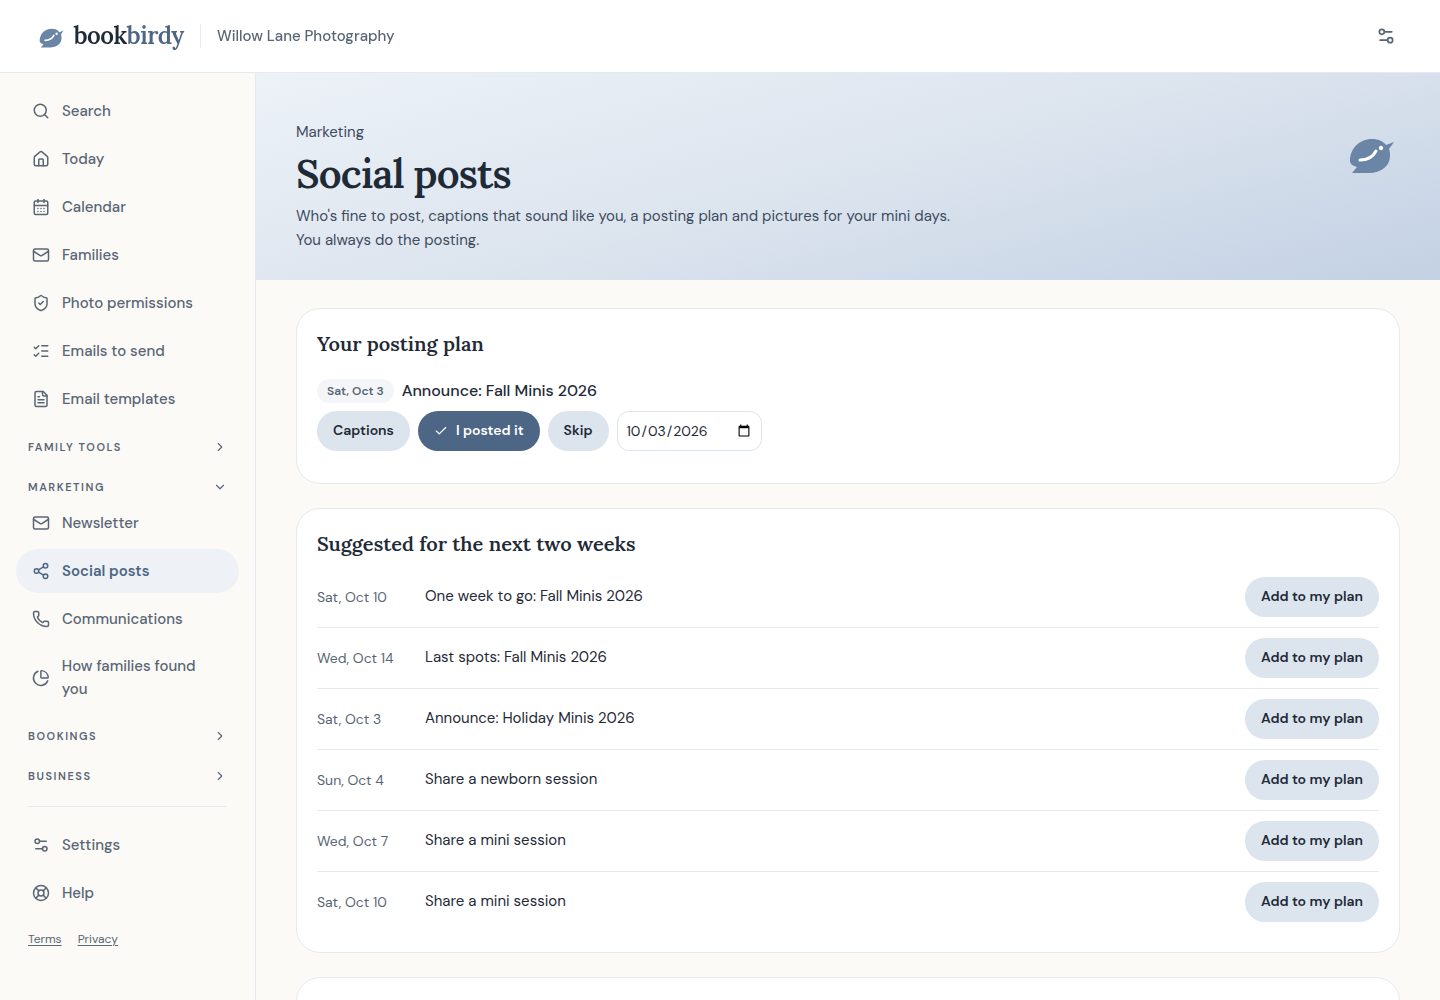Open Captions for Announce: Fall Minis 2026
This screenshot has height=1000, width=1440.
pos(363,431)
